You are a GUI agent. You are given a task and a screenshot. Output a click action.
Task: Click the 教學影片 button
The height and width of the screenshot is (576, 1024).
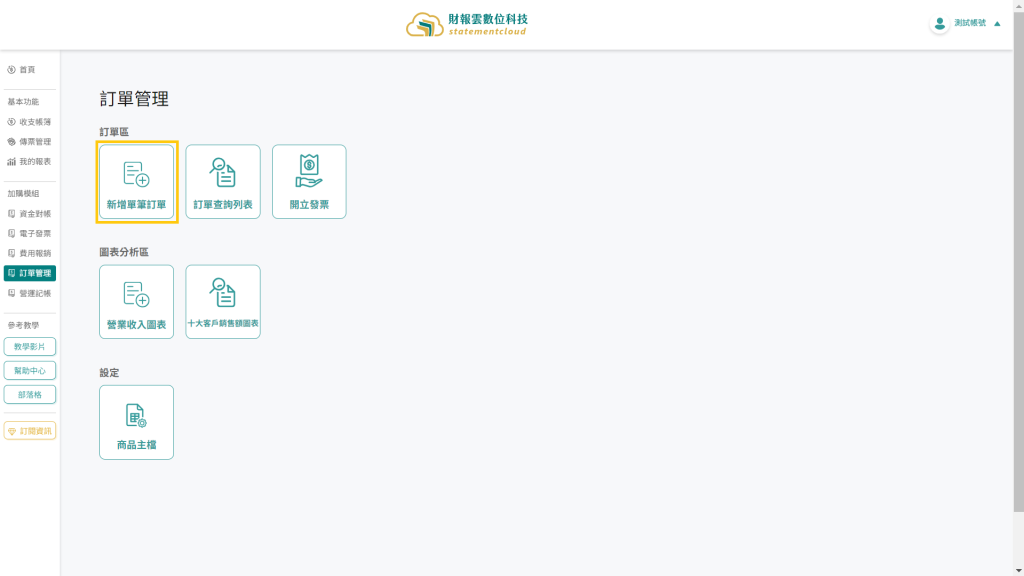30,347
